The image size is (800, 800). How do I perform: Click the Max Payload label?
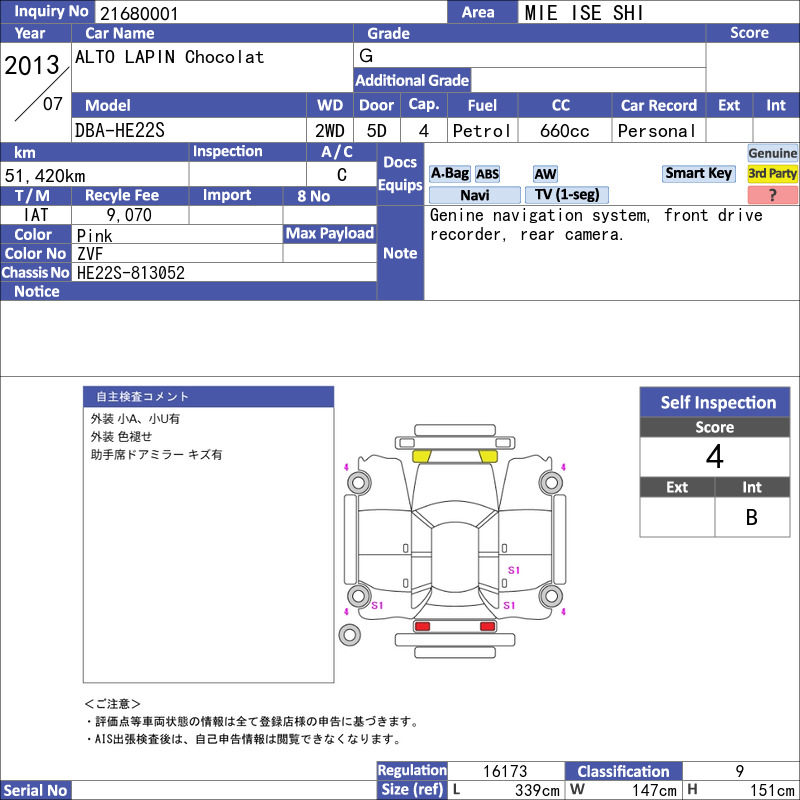pos(330,234)
